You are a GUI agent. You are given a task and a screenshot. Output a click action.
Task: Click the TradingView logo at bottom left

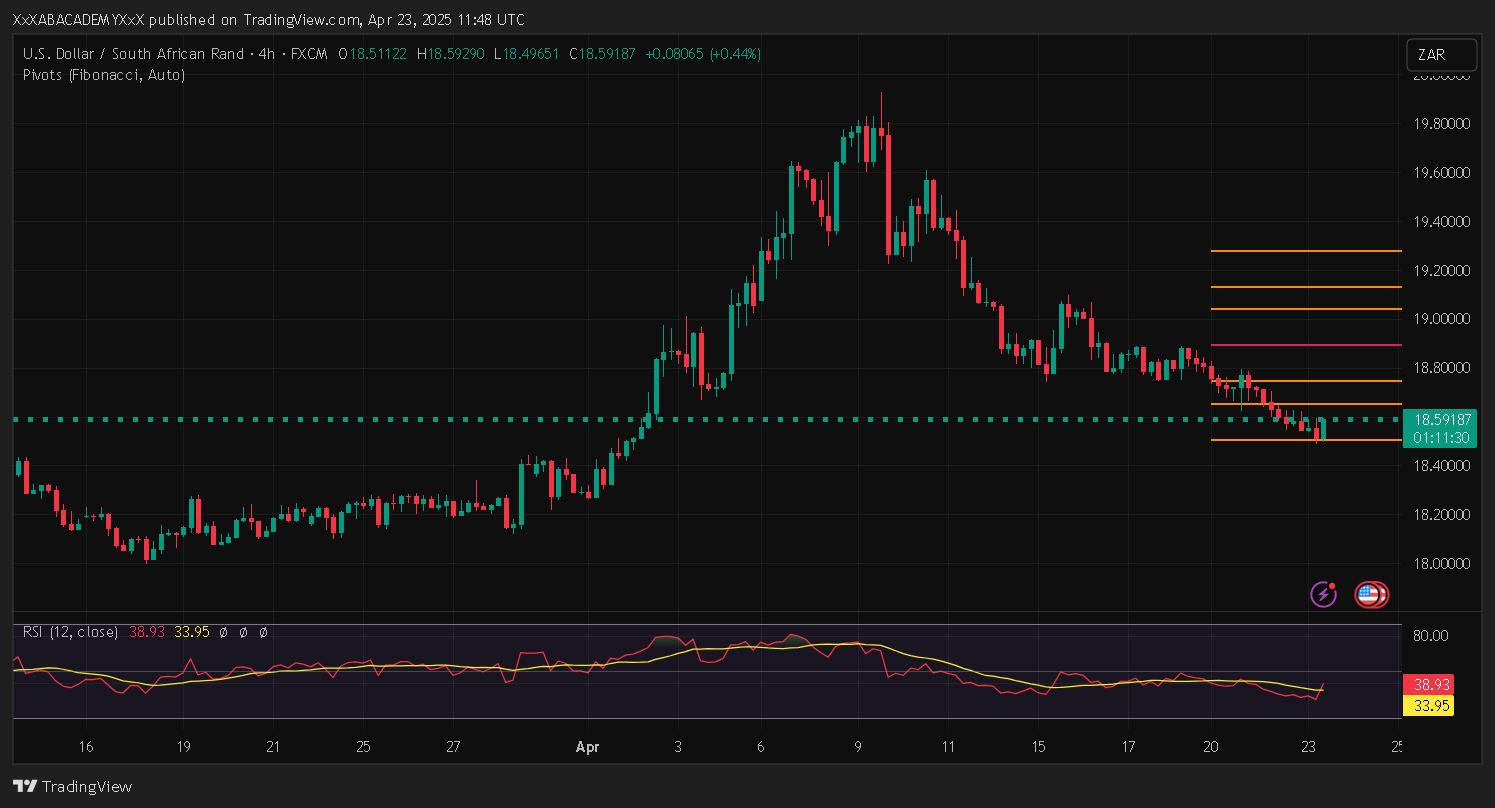click(x=72, y=786)
